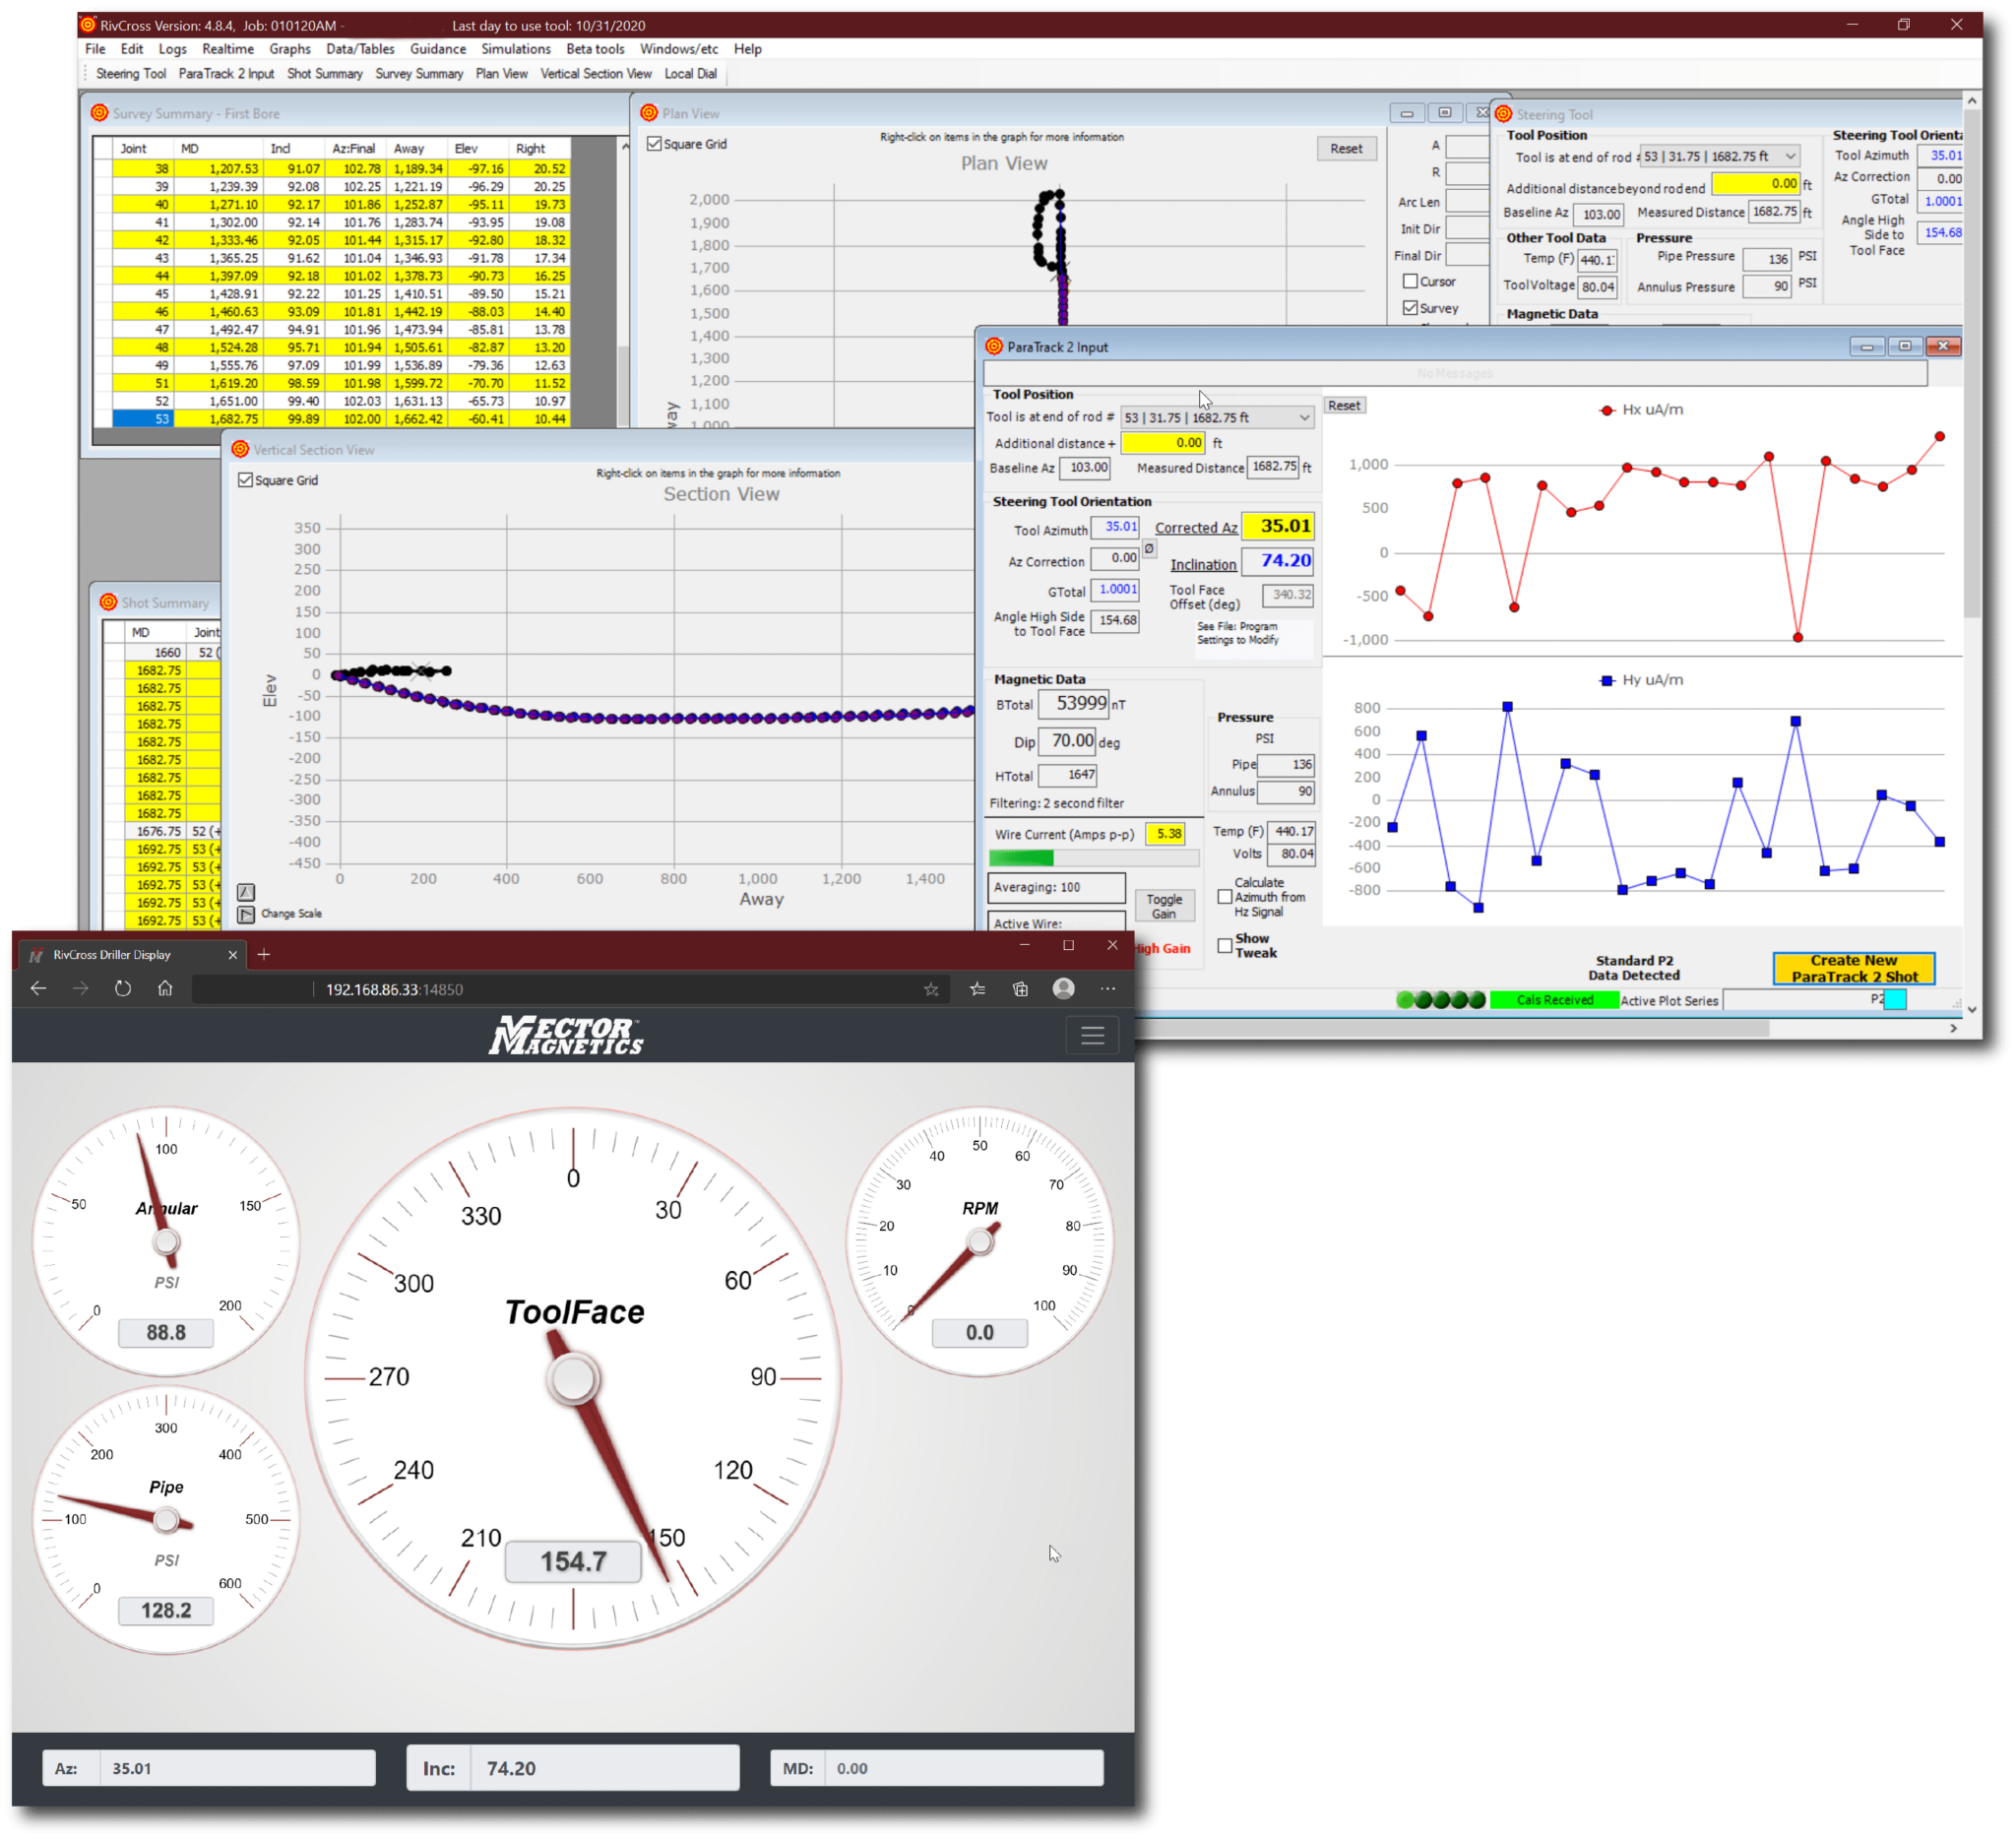This screenshot has height=1839, width=2016.
Task: Add this page to favorites star
Action: point(931,990)
